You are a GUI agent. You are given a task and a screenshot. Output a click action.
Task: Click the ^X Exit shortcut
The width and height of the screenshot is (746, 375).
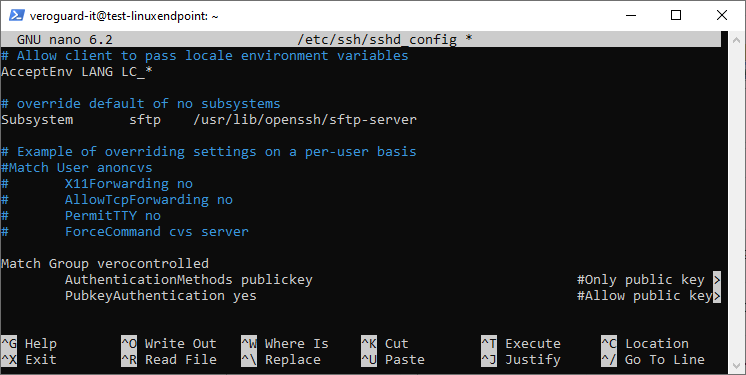click(x=29, y=360)
